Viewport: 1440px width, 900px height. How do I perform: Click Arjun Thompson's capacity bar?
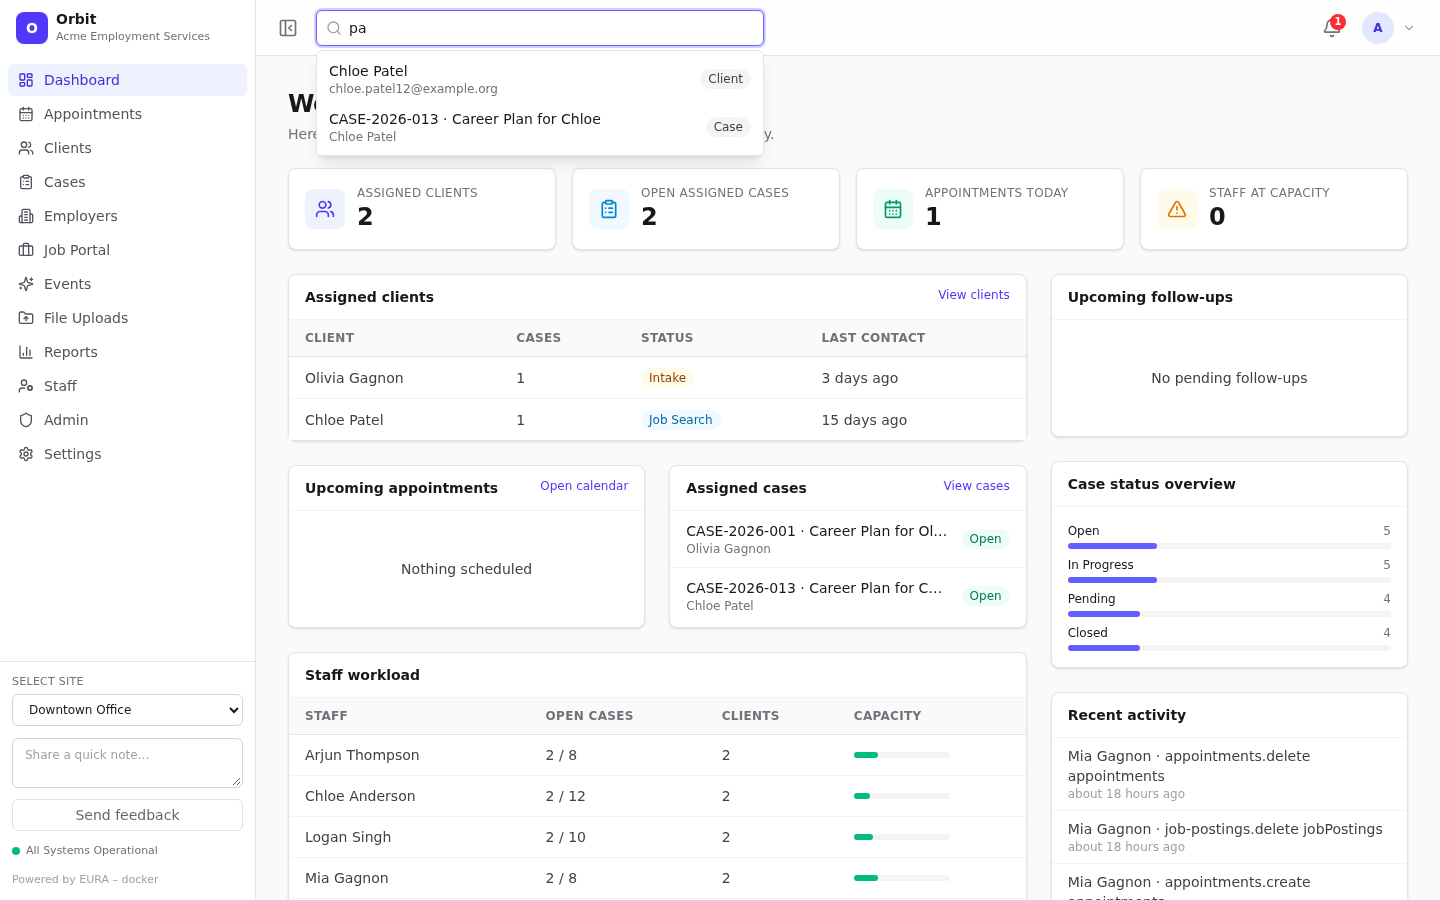coord(902,755)
